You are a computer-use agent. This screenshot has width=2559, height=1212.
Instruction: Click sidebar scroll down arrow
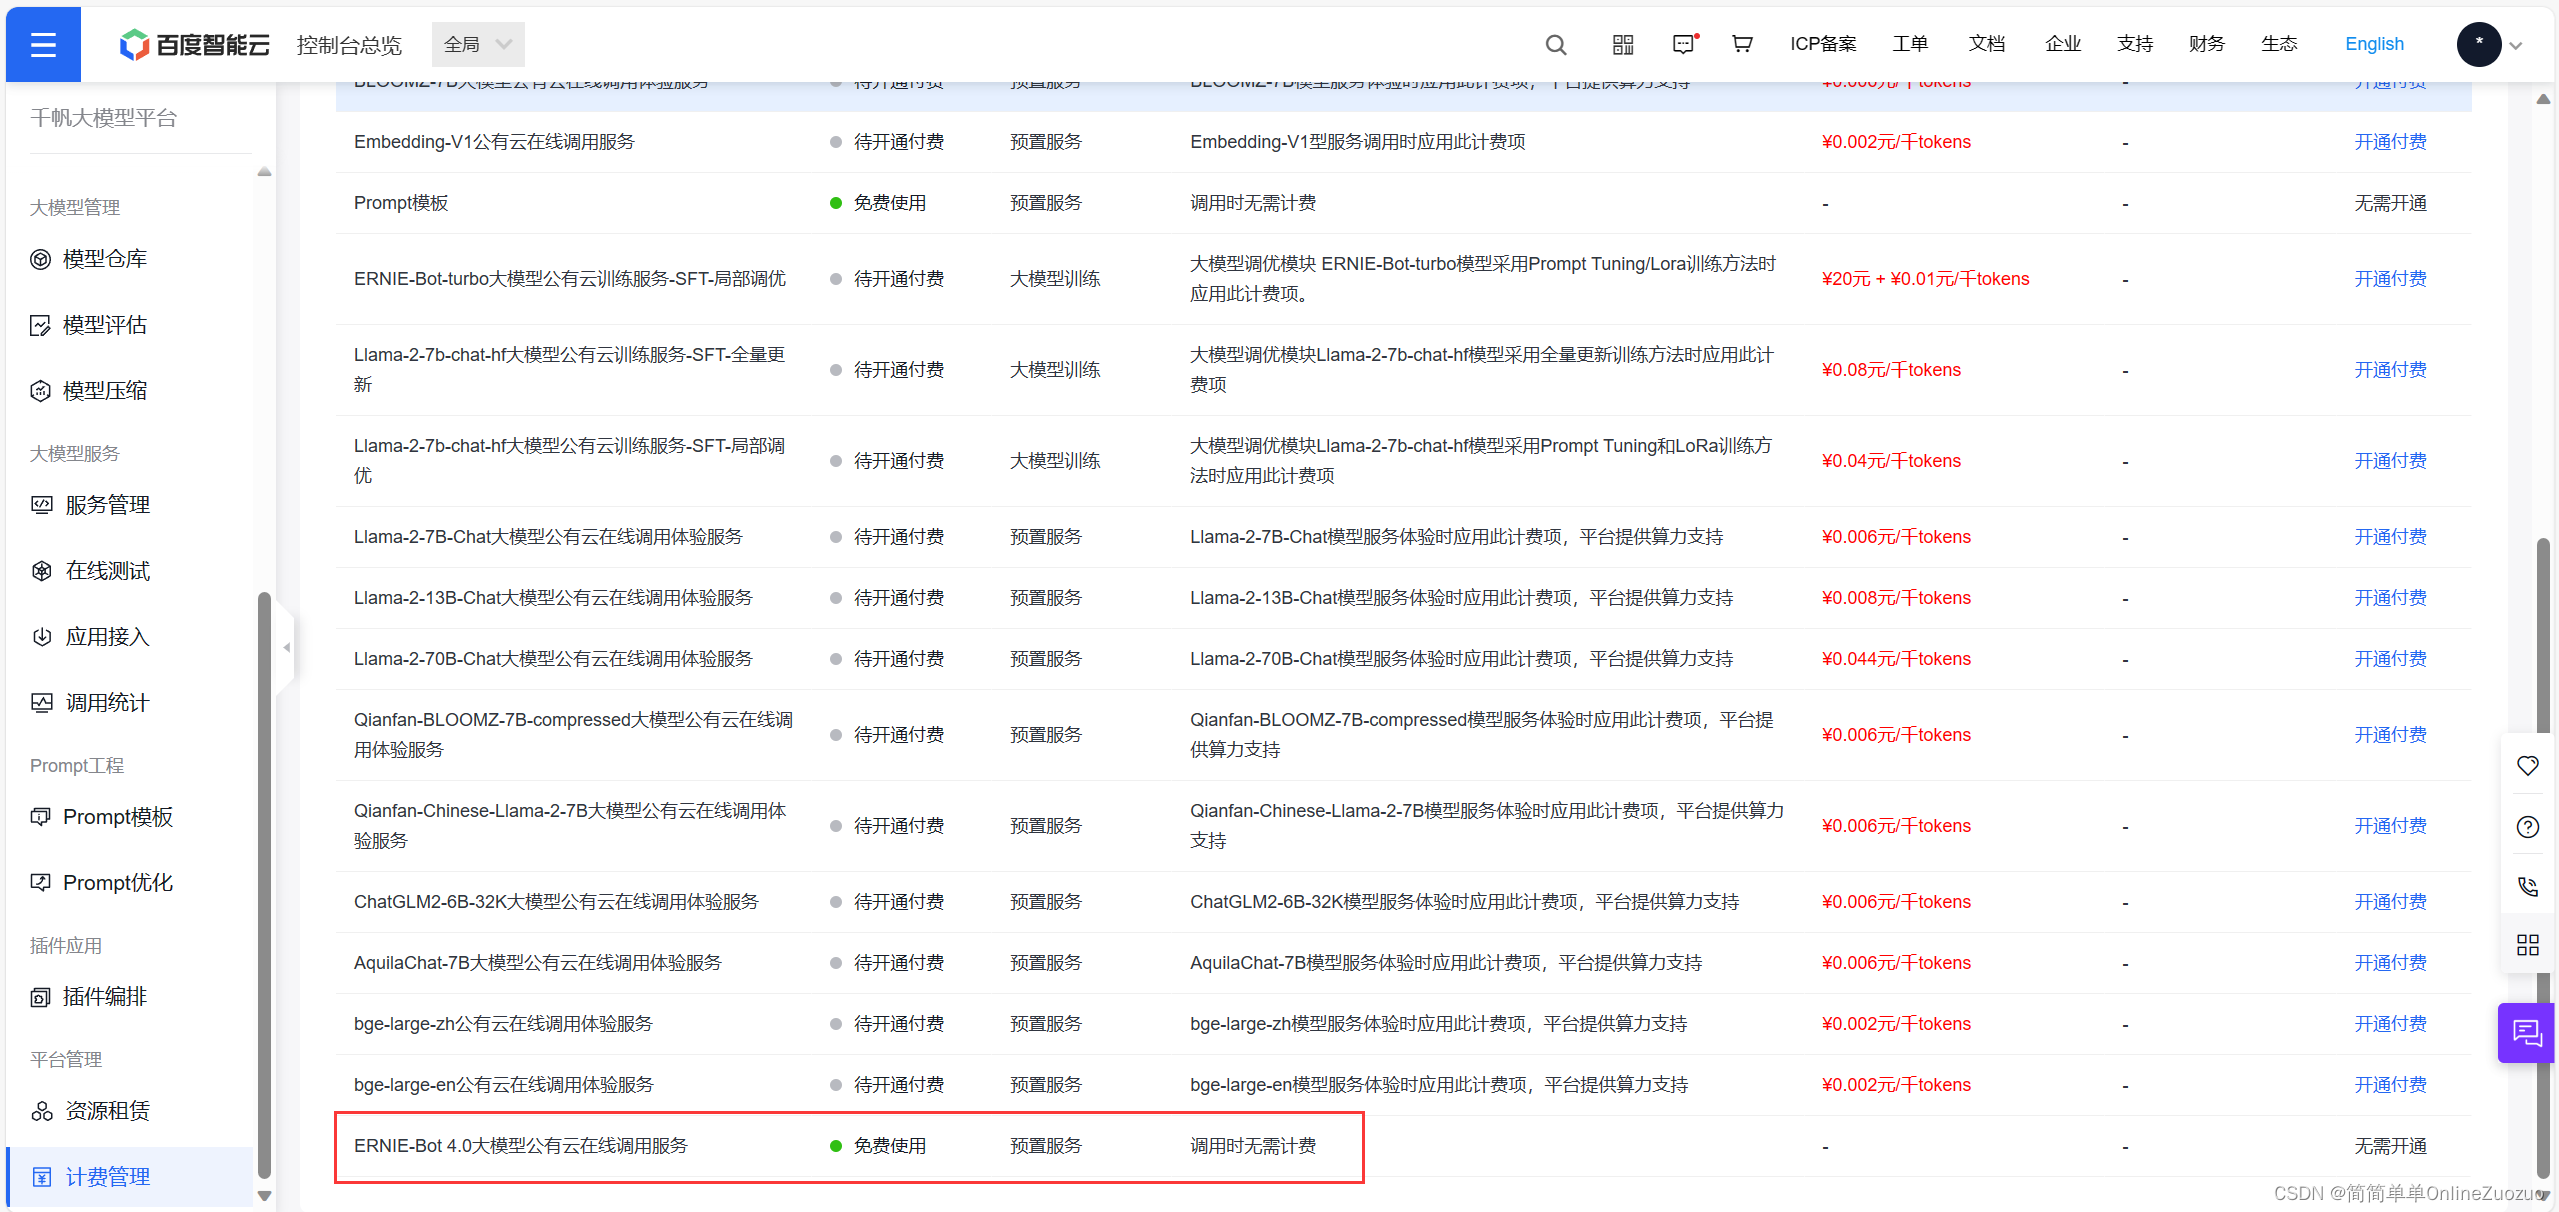264,1195
